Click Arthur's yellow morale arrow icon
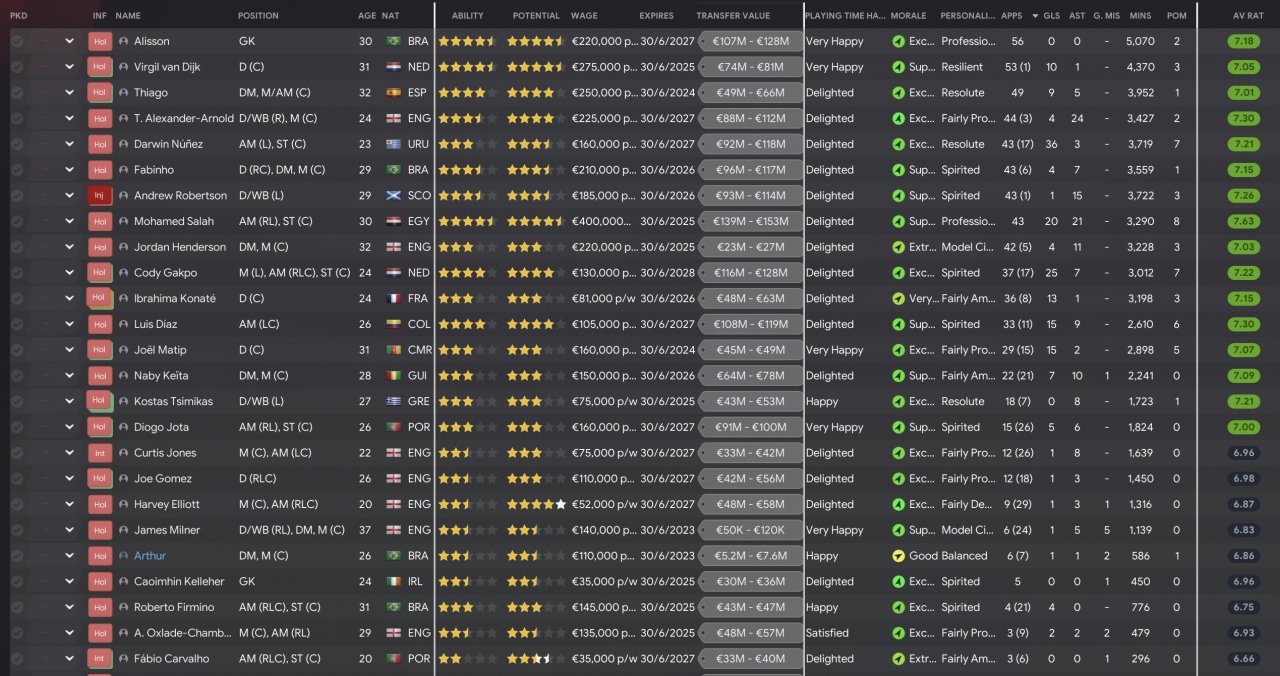Image resolution: width=1280 pixels, height=676 pixels. (x=898, y=556)
